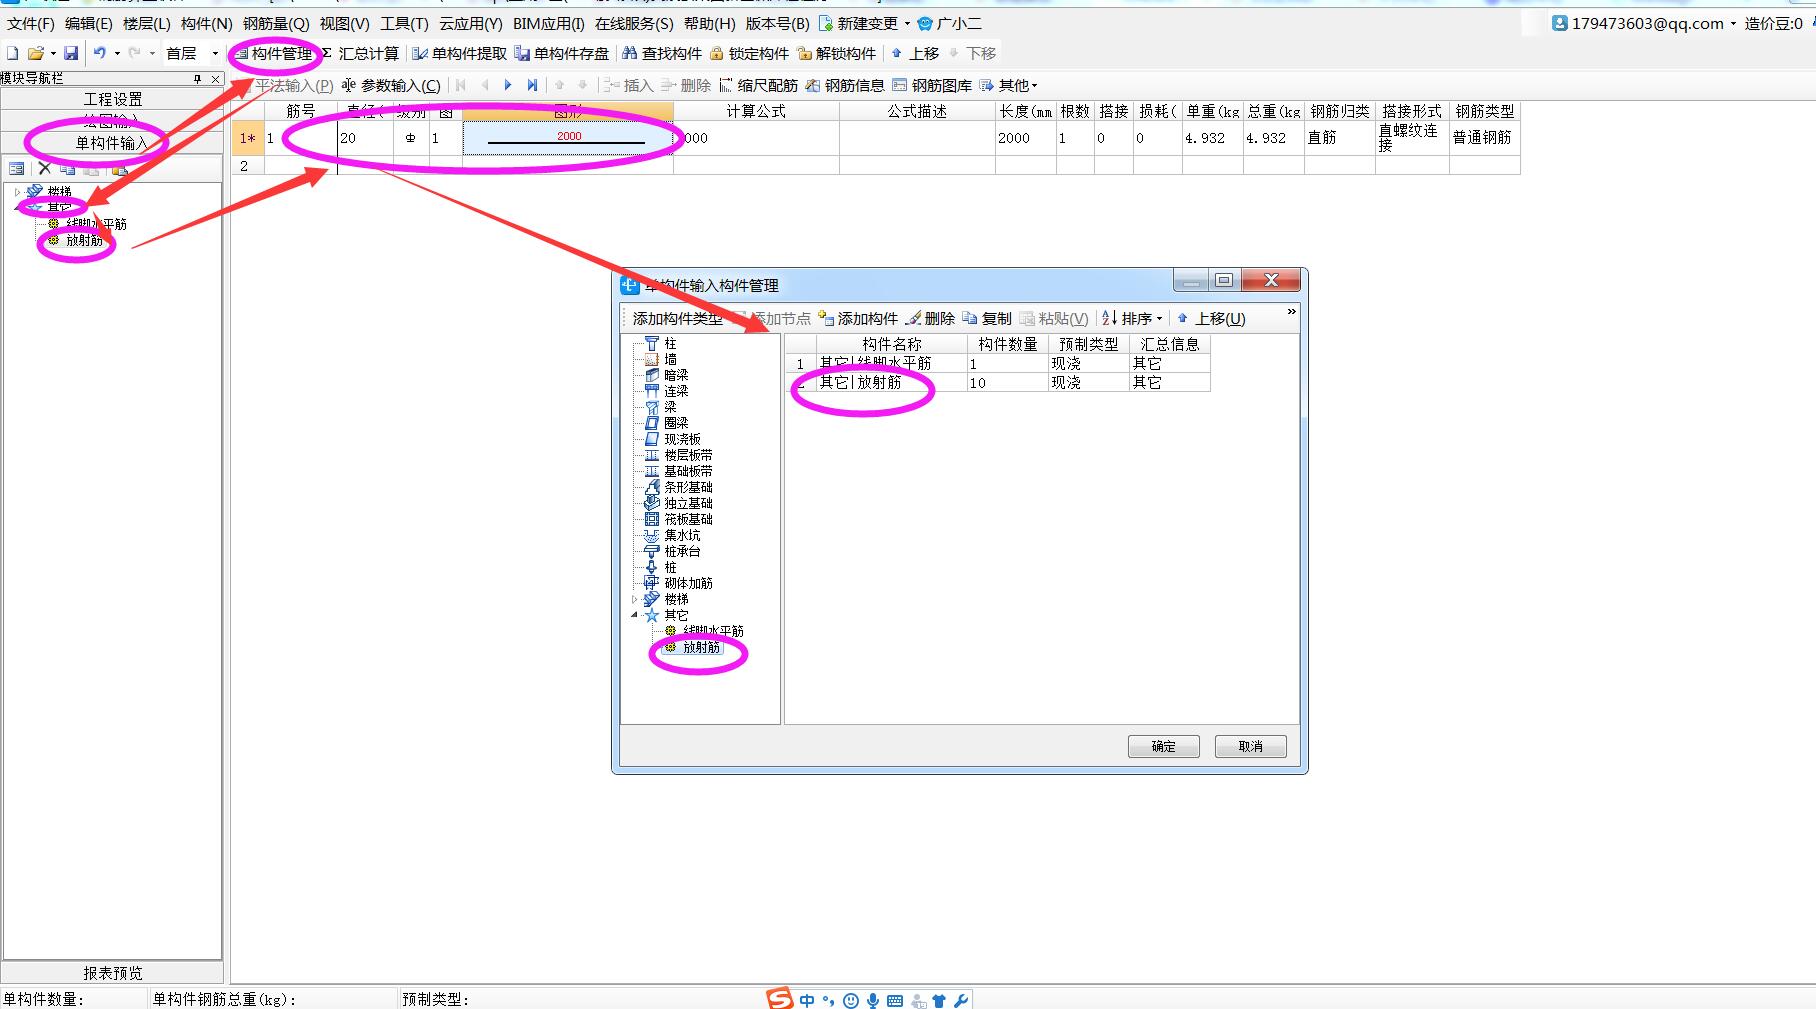The width and height of the screenshot is (1816, 1009).
Task: Click the 解锁构件 unlock tool
Action: [836, 53]
